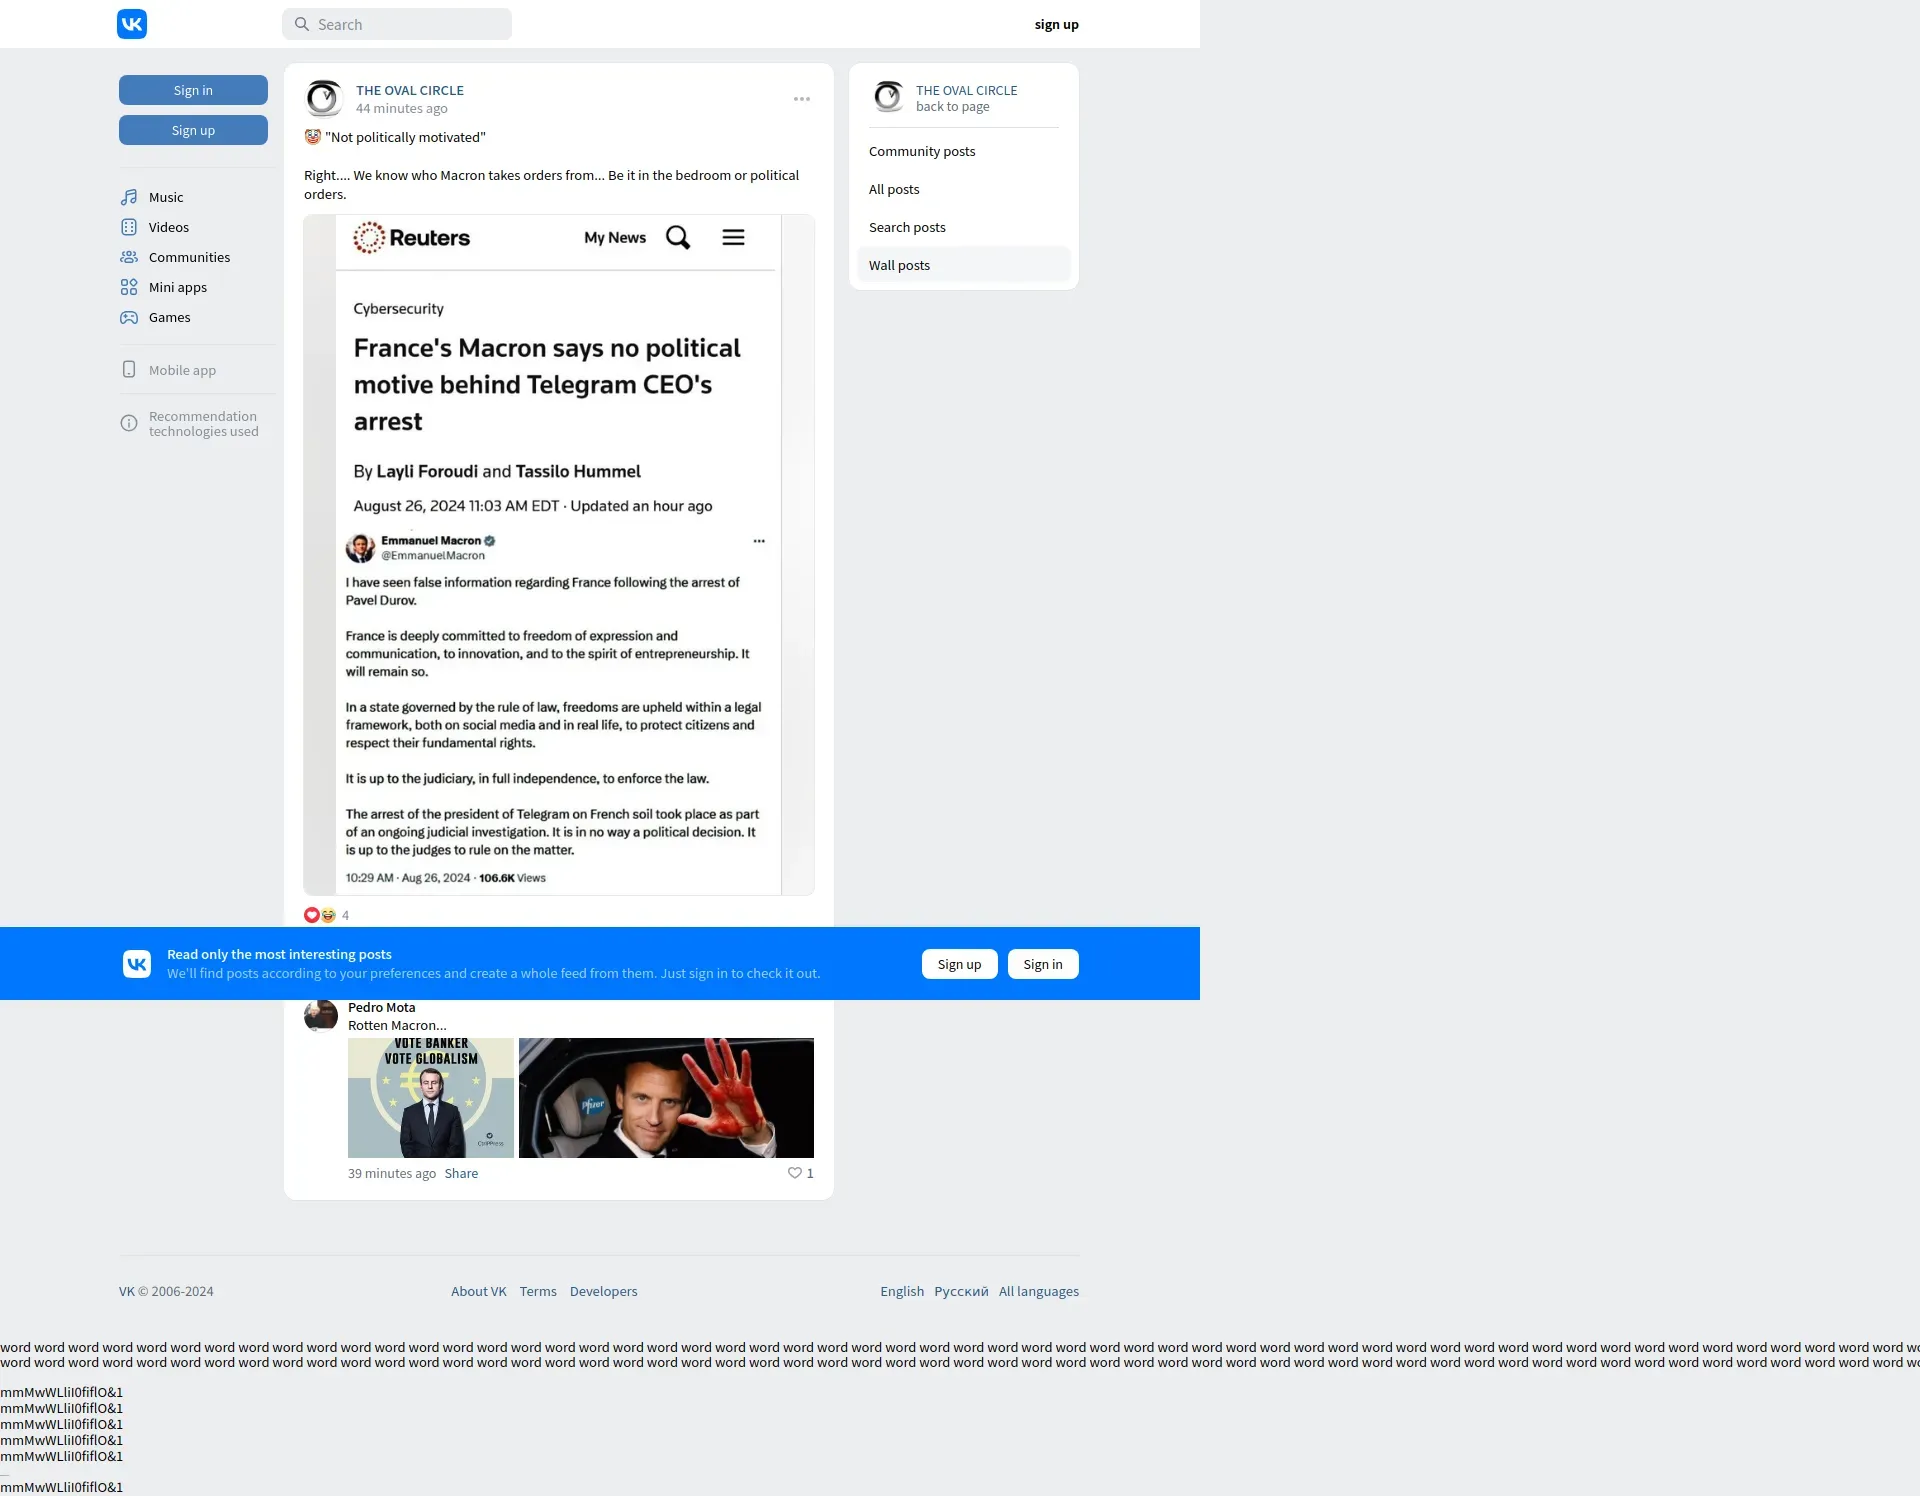Open All languages selector in footer
This screenshot has height=1496, width=1920.
(x=1038, y=1291)
